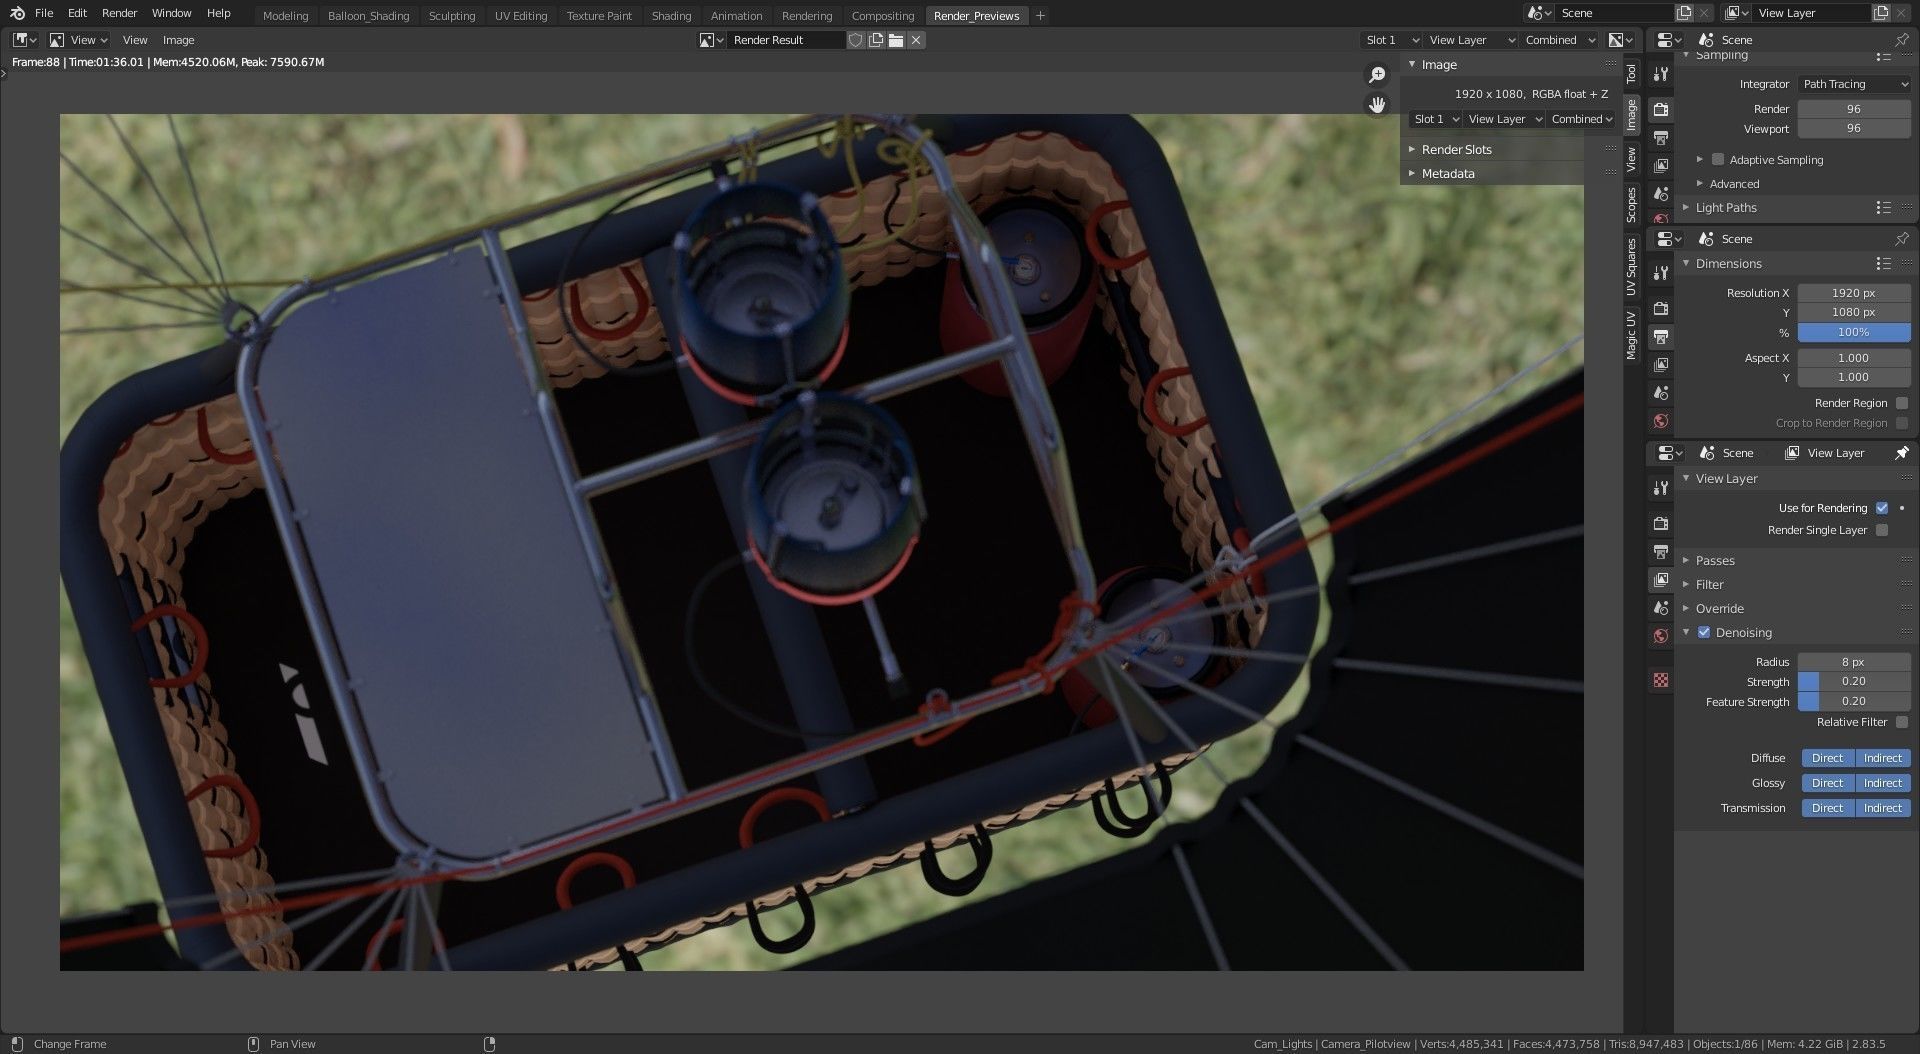The height and width of the screenshot is (1054, 1920).
Task: Expand Override section
Action: (x=1719, y=608)
